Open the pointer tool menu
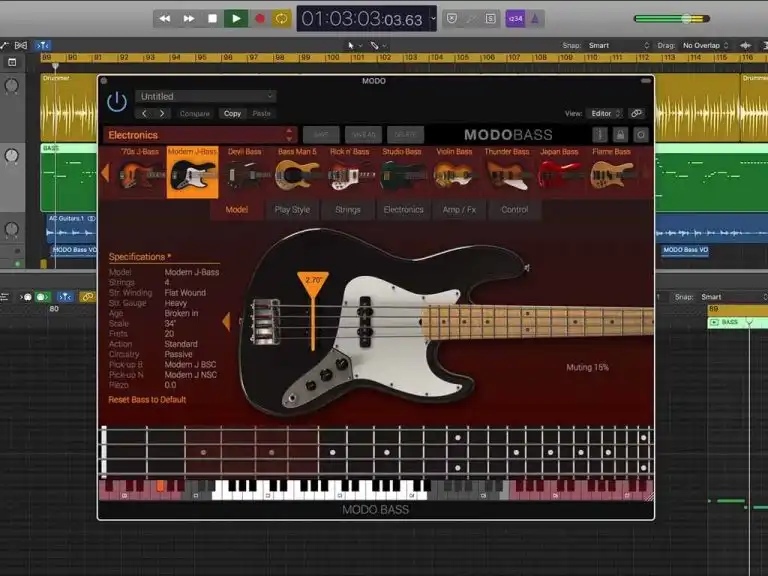Screen dimensions: 768x576 pyautogui.click(x=354, y=46)
